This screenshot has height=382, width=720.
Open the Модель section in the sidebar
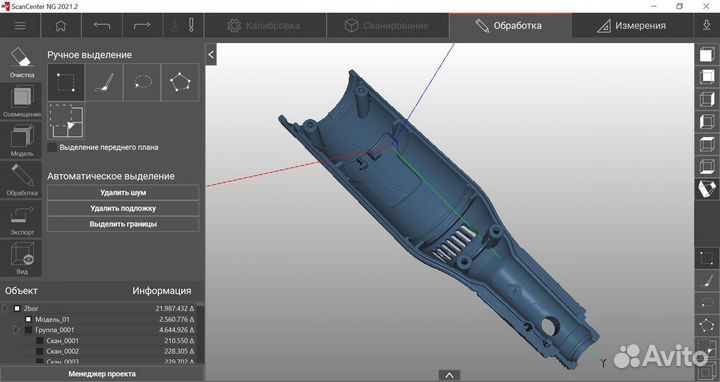click(x=21, y=140)
